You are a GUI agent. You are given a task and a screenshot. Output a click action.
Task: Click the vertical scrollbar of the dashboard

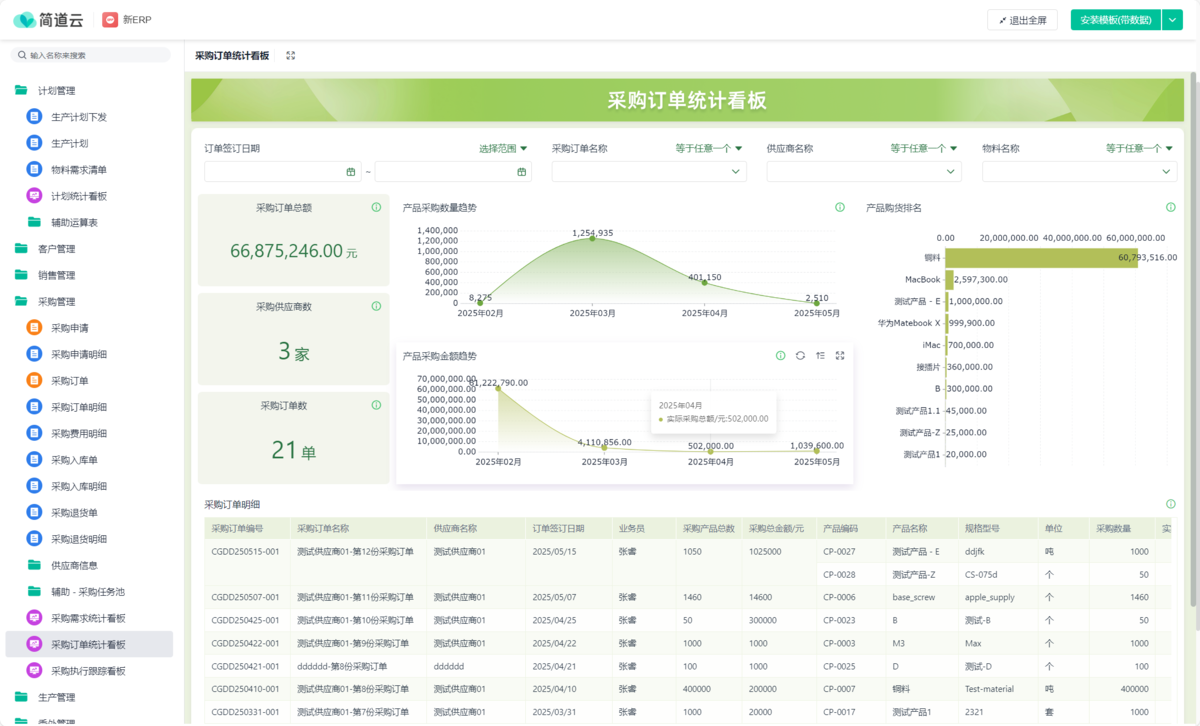(1192, 340)
